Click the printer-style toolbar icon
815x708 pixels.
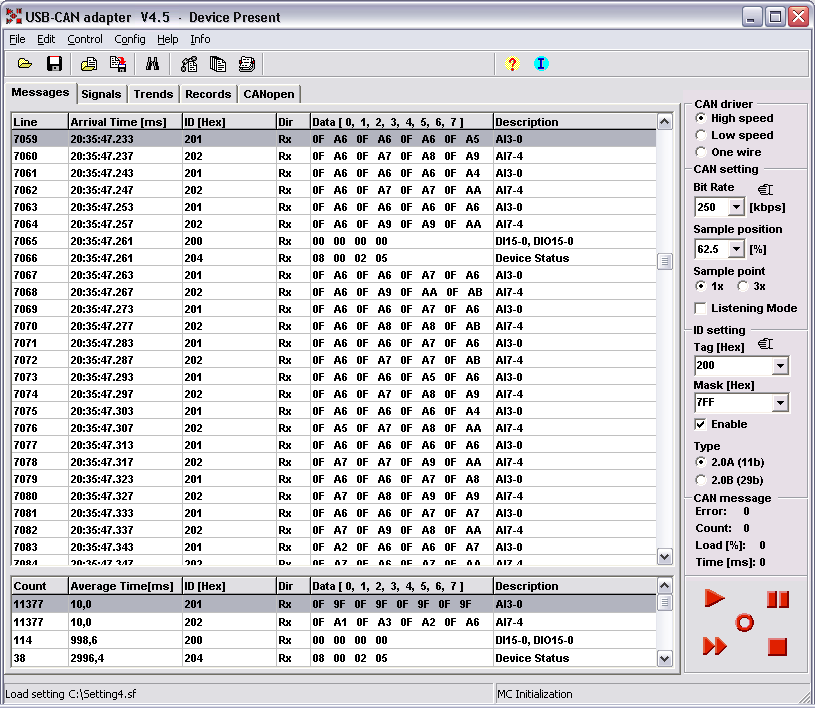point(247,64)
